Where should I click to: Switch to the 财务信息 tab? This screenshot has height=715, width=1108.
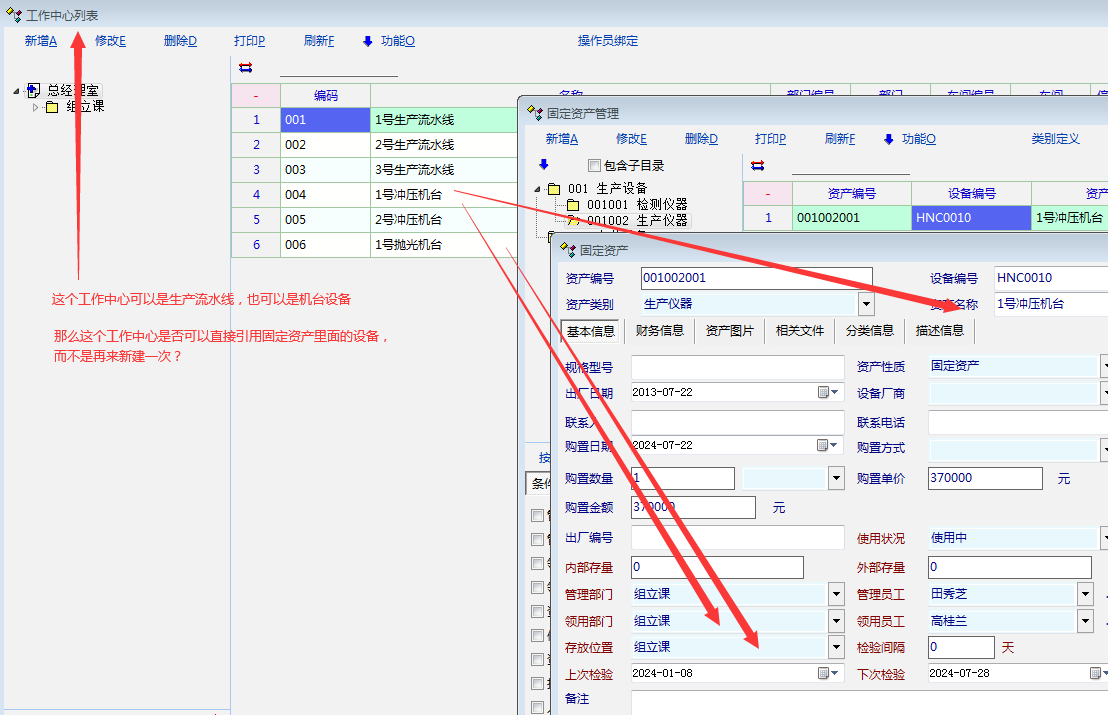click(659, 331)
